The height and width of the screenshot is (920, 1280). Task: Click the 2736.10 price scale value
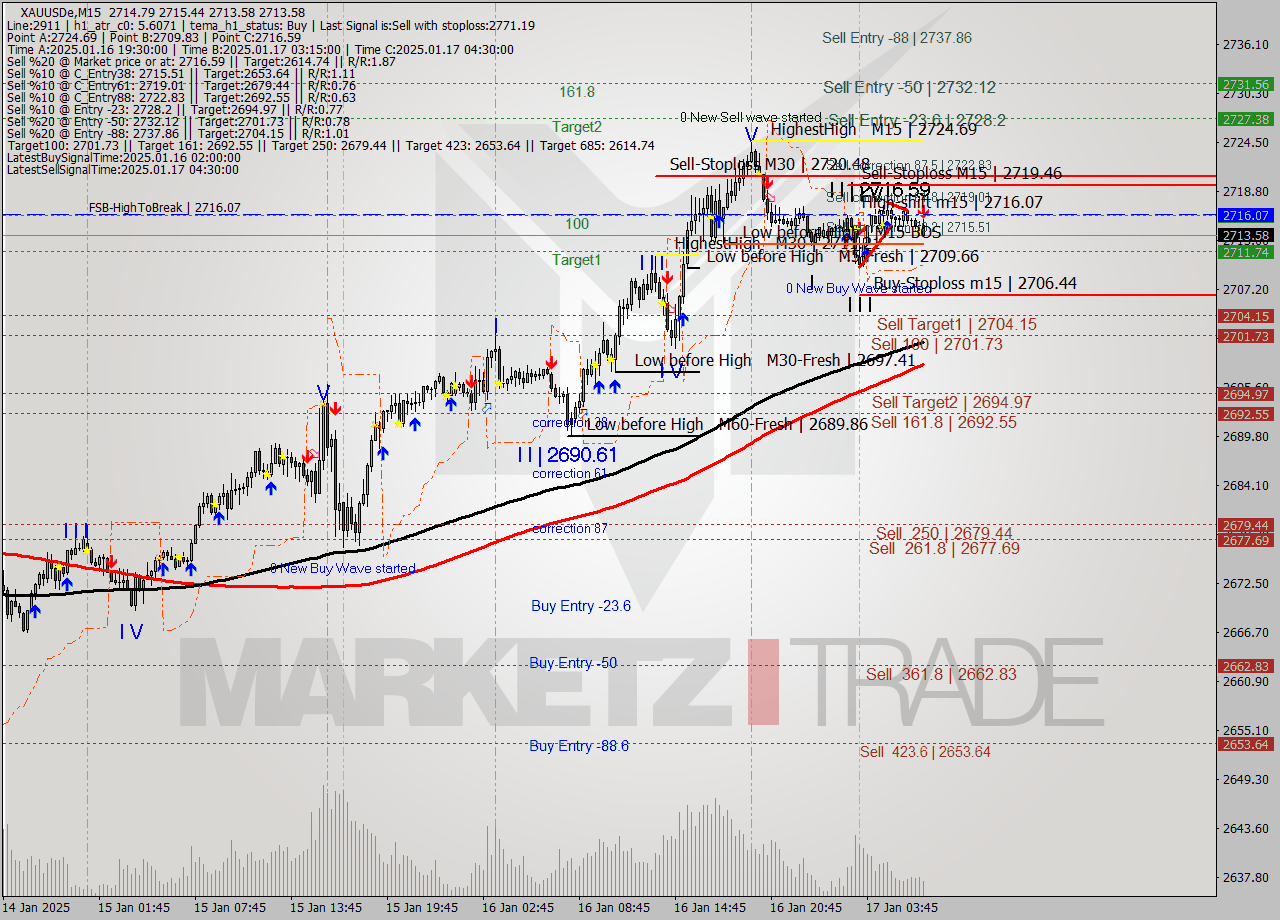pos(1246,44)
